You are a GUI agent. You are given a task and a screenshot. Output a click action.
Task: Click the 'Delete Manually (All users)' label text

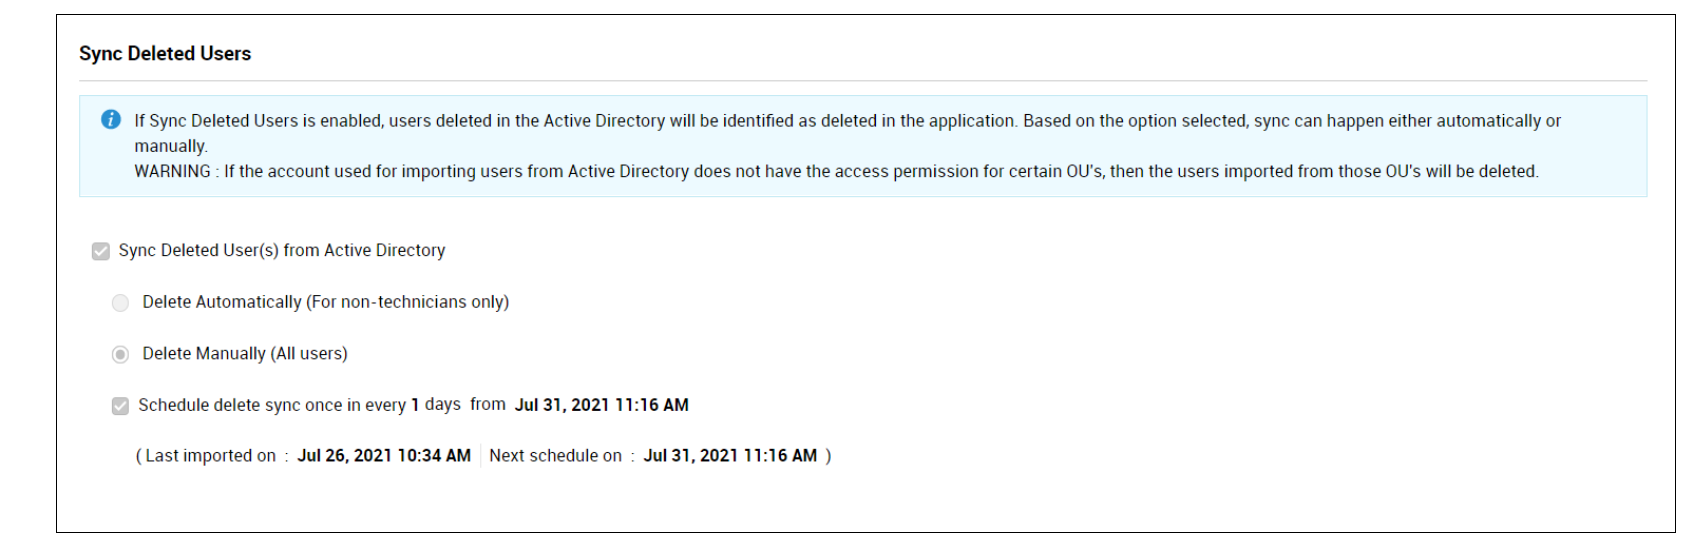coord(245,354)
